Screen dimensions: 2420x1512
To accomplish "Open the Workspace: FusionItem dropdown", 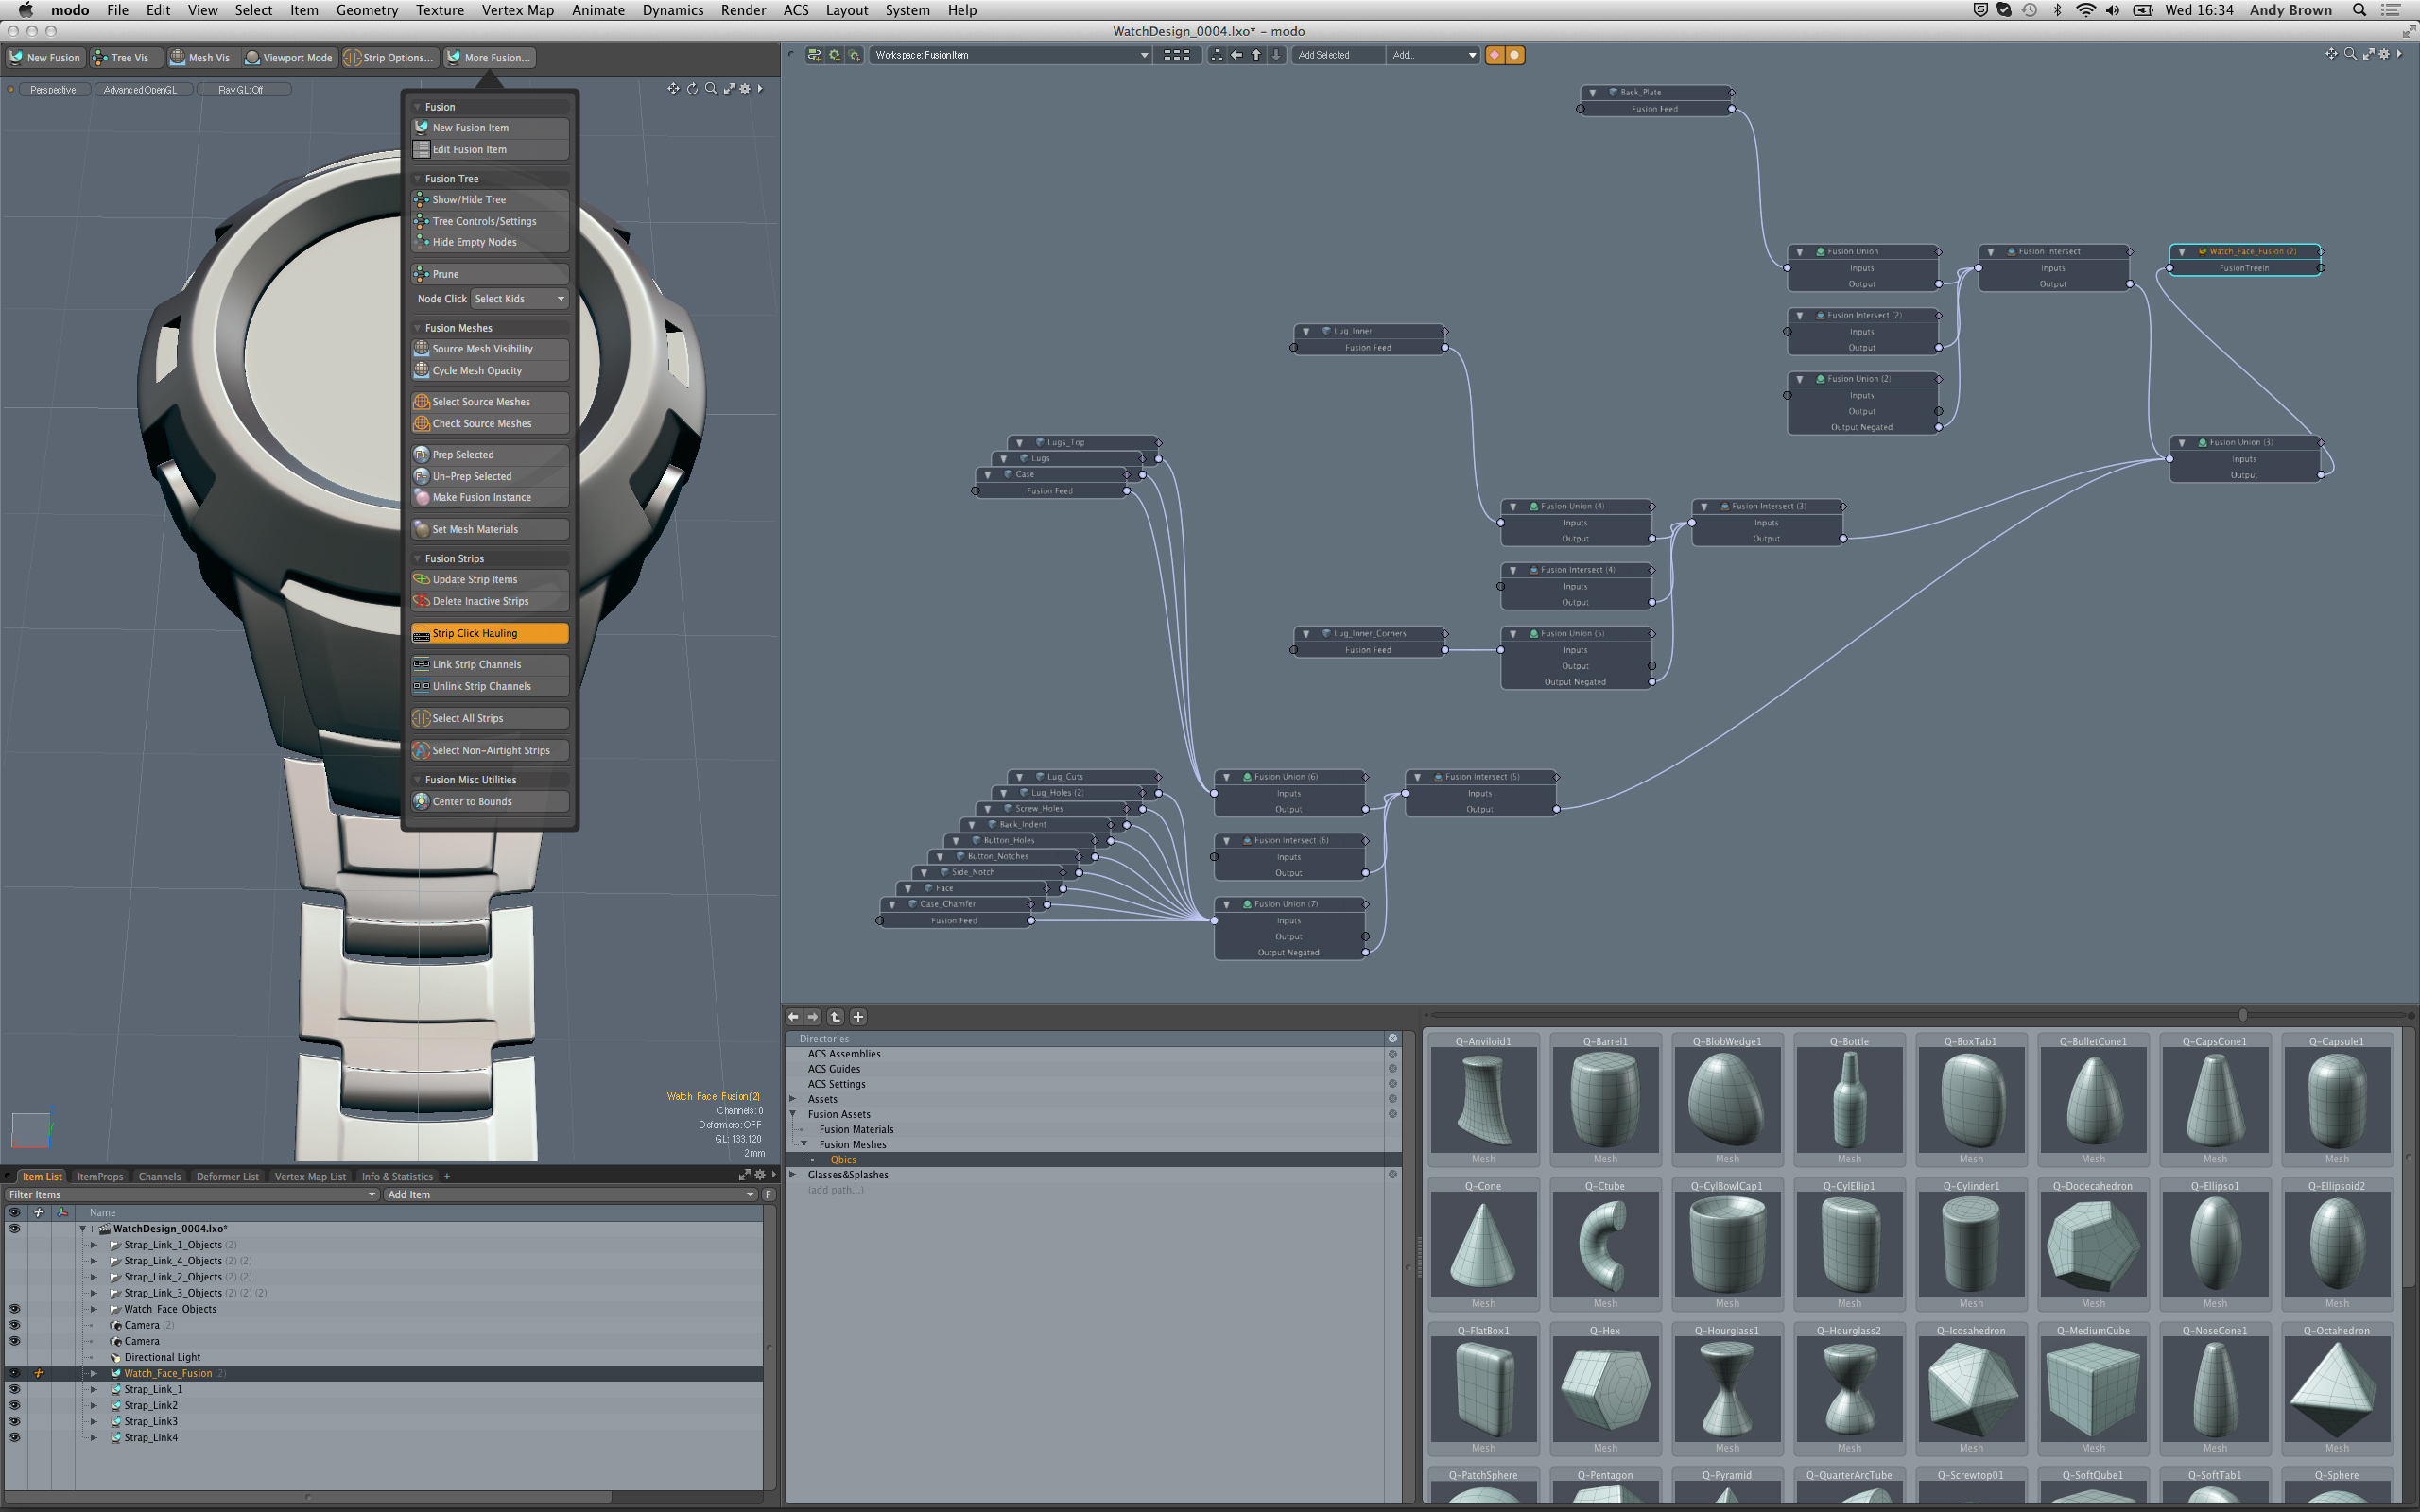I will click(1010, 56).
